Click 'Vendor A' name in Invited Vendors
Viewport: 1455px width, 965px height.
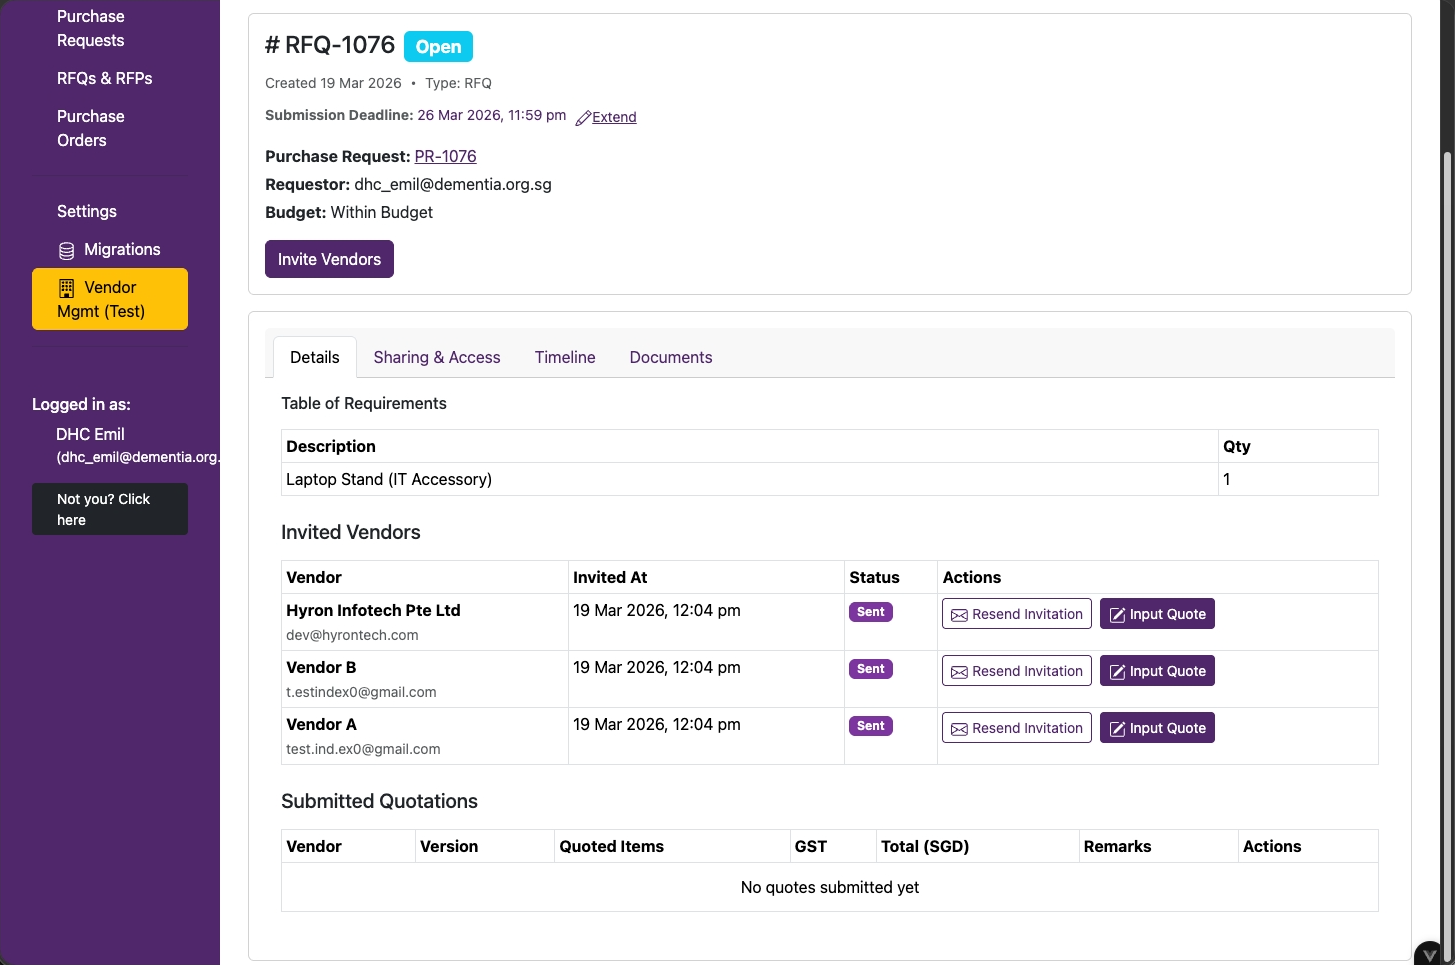click(x=321, y=724)
